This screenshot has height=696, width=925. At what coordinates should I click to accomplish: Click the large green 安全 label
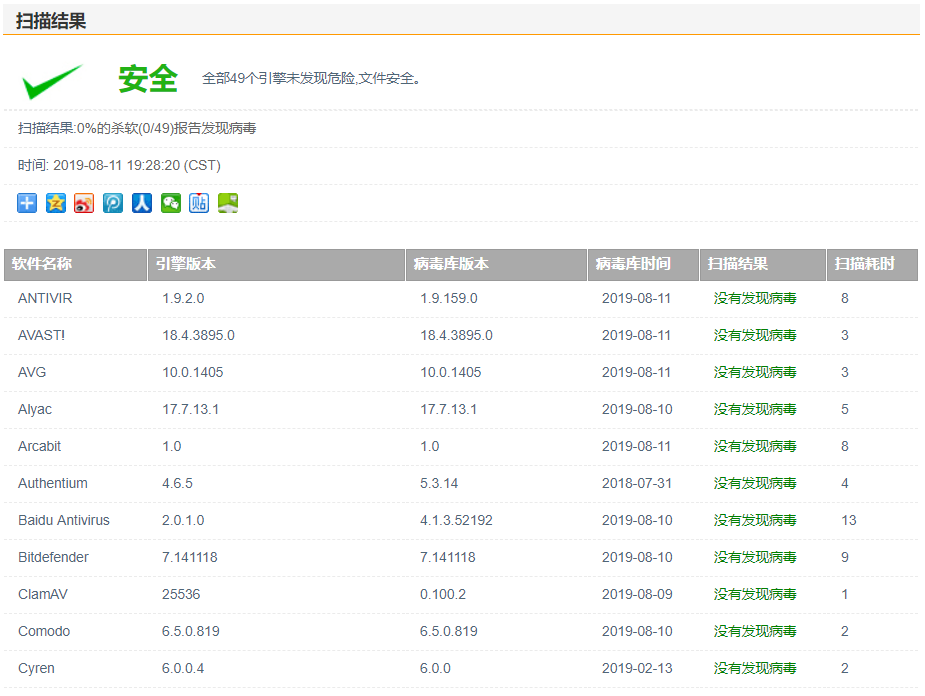(x=148, y=79)
